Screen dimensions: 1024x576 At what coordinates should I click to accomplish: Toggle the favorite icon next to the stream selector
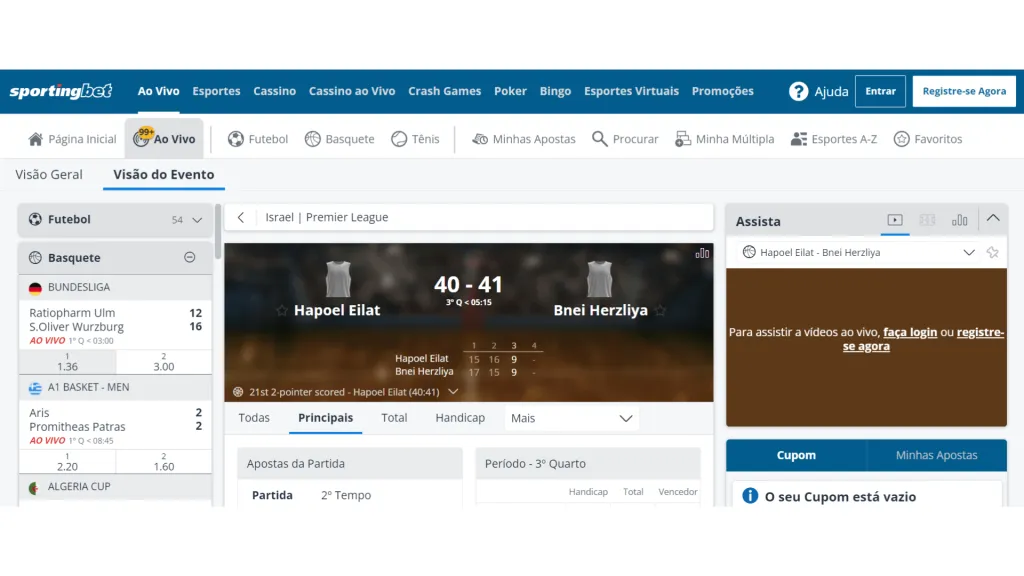(992, 252)
